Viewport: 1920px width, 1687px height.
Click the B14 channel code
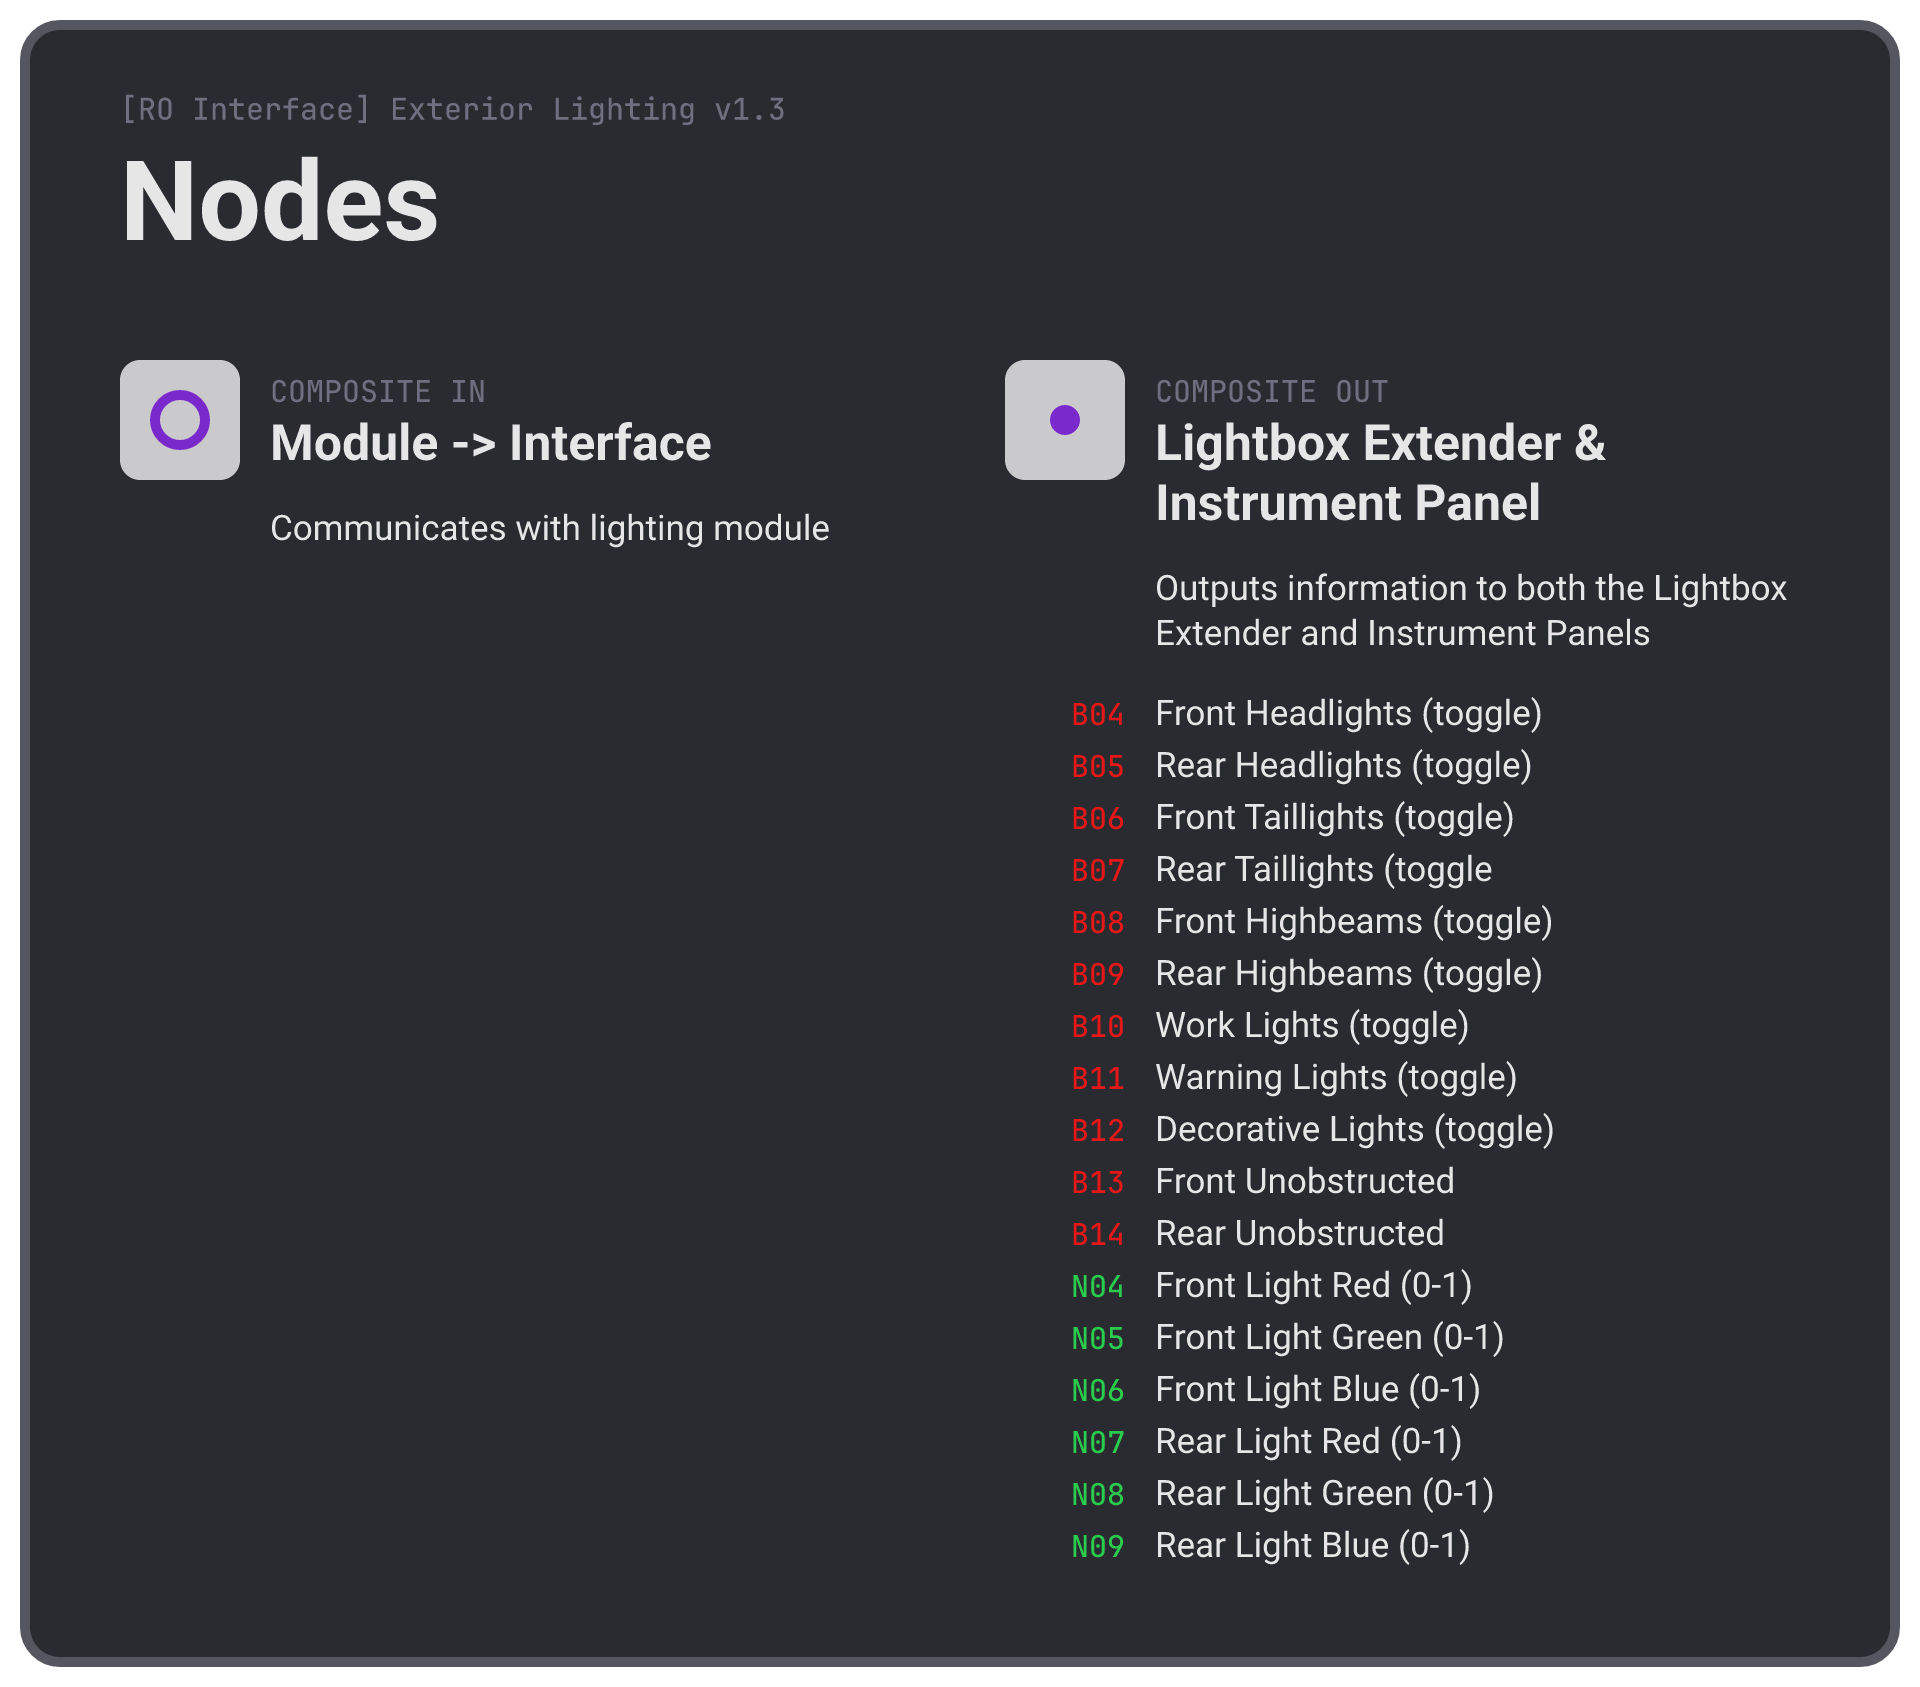pos(1098,1235)
